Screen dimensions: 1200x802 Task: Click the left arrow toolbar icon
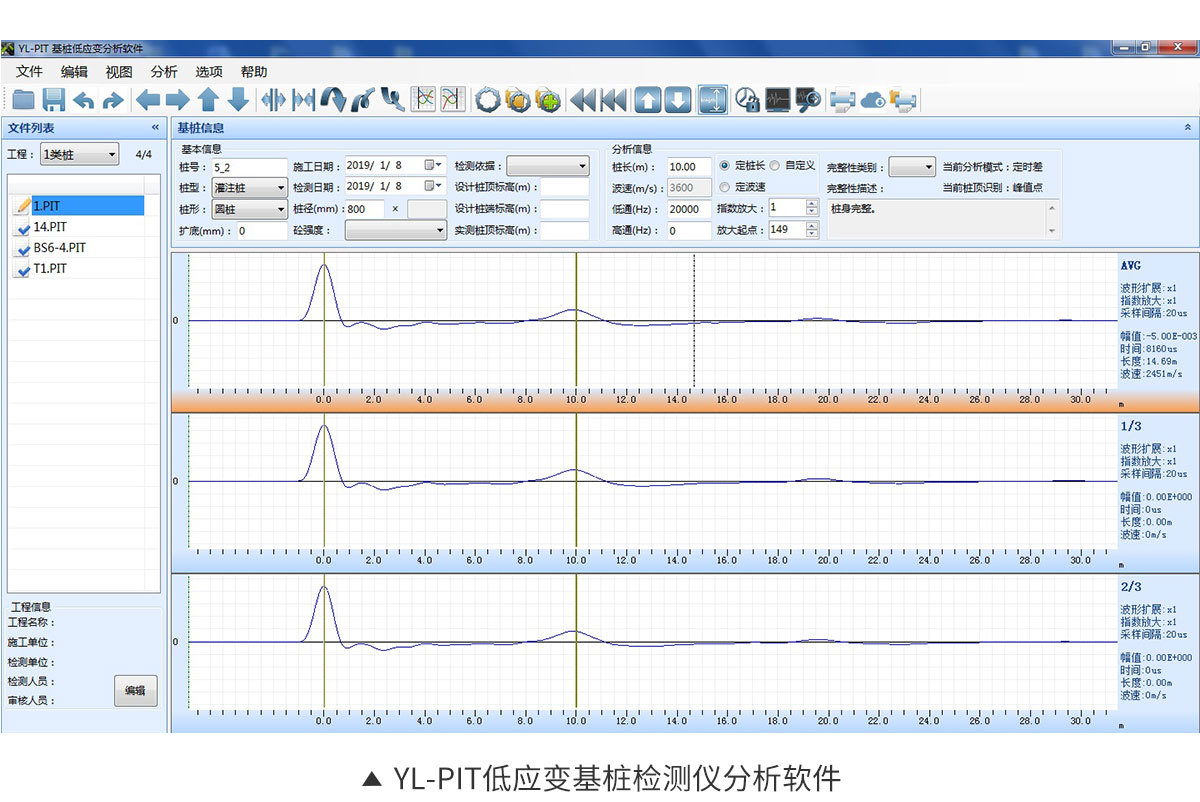148,99
